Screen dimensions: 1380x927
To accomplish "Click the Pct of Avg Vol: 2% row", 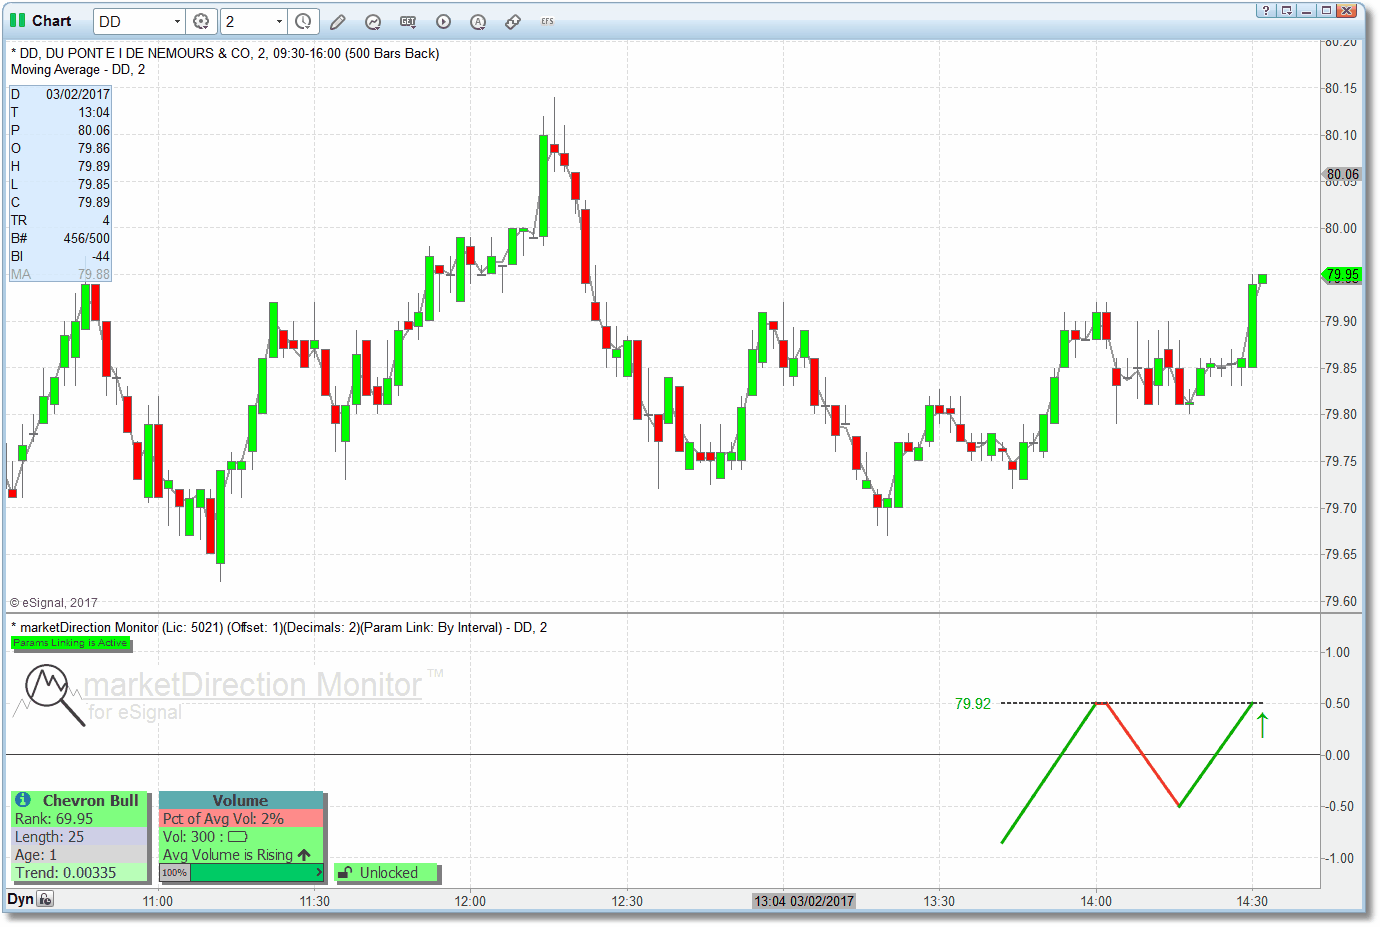I will pos(241,819).
